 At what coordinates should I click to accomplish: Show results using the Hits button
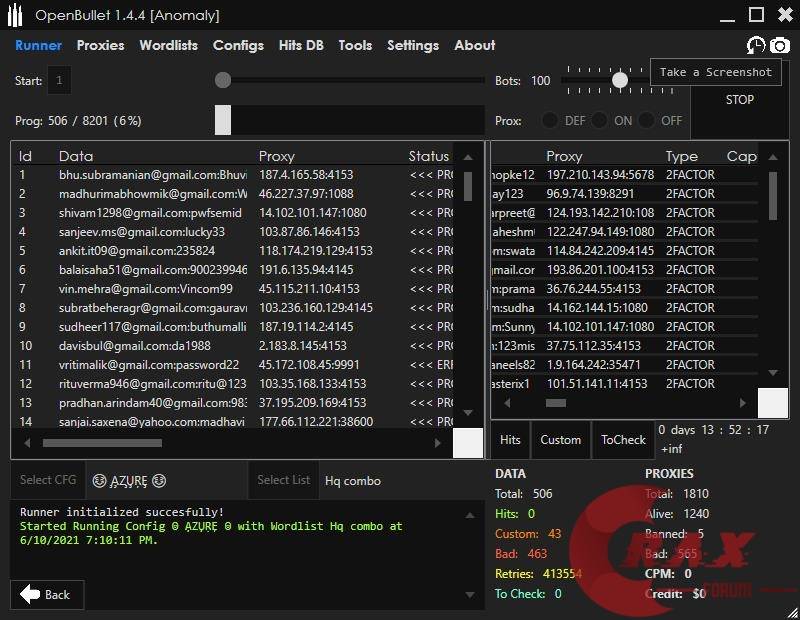[510, 439]
